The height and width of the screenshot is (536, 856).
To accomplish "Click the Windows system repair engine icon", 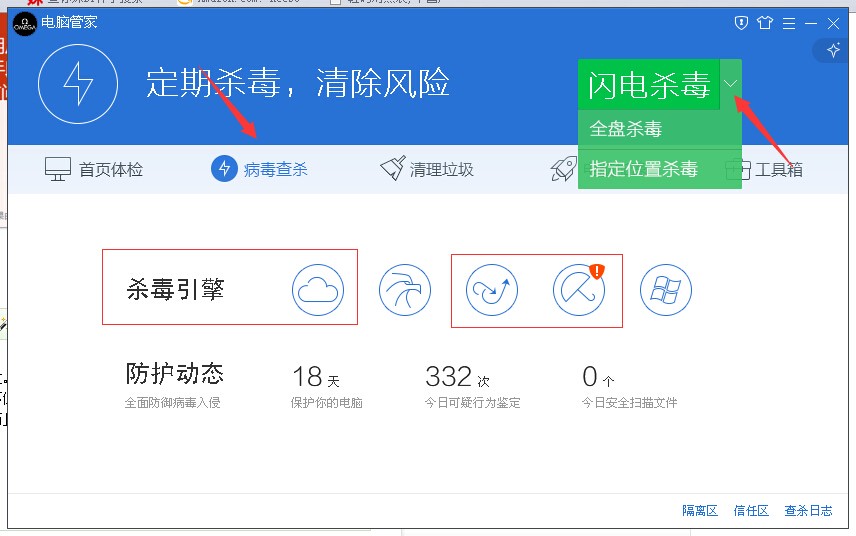I will [x=666, y=290].
